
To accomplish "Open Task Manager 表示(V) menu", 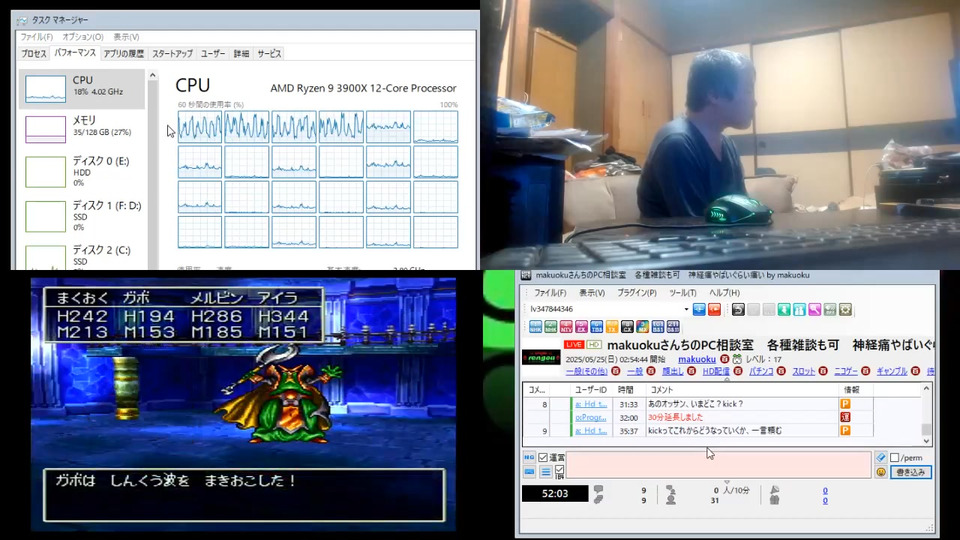I will click(x=126, y=37).
